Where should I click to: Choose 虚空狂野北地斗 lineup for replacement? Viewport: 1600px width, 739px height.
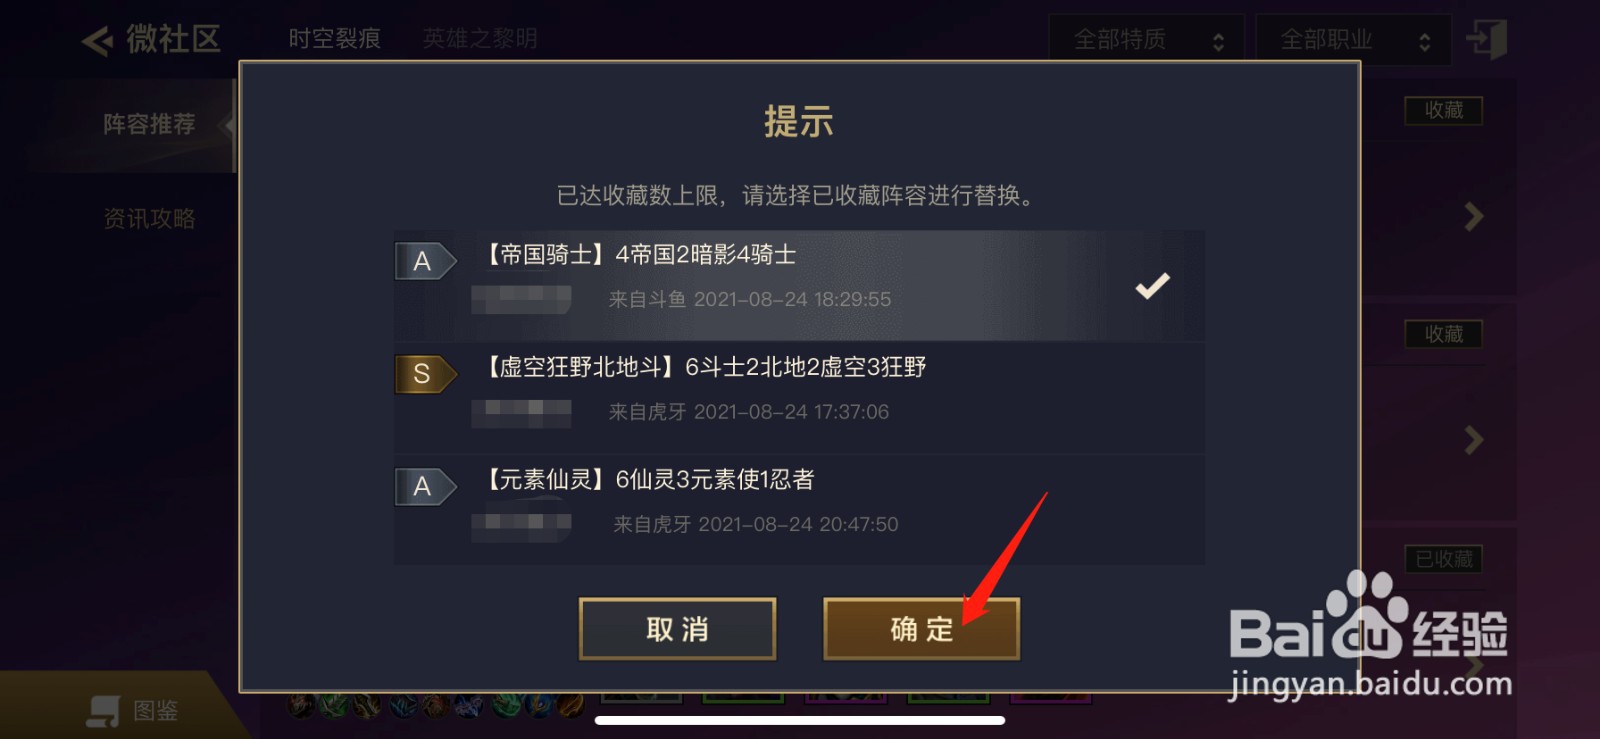tap(799, 398)
